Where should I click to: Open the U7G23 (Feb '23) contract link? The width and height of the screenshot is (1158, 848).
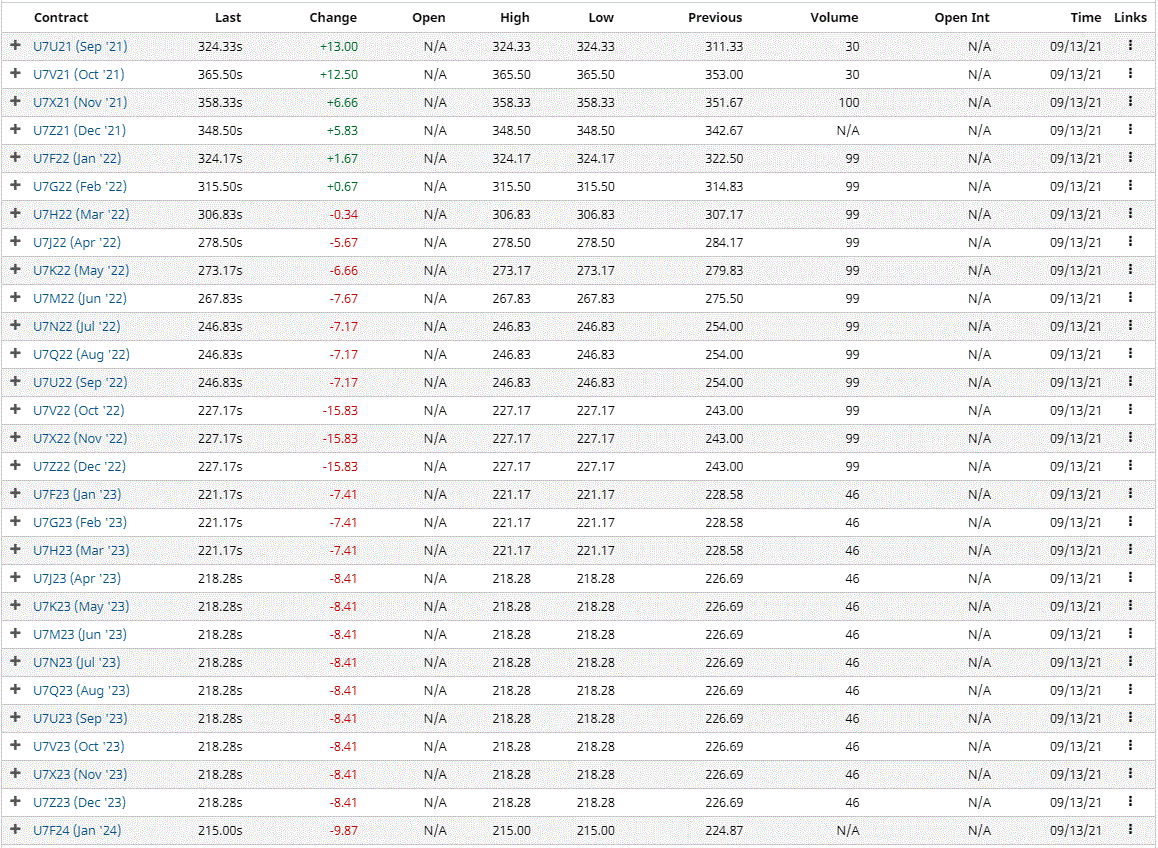pyautogui.click(x=81, y=522)
